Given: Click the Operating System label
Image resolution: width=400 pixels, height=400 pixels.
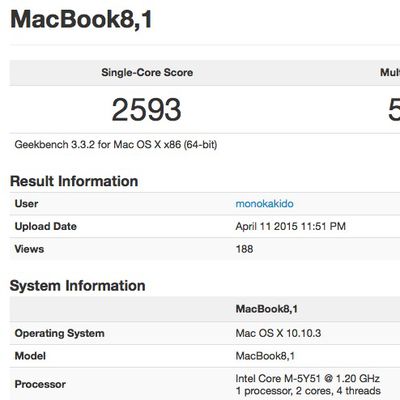Looking at the screenshot, I should 60,333.
